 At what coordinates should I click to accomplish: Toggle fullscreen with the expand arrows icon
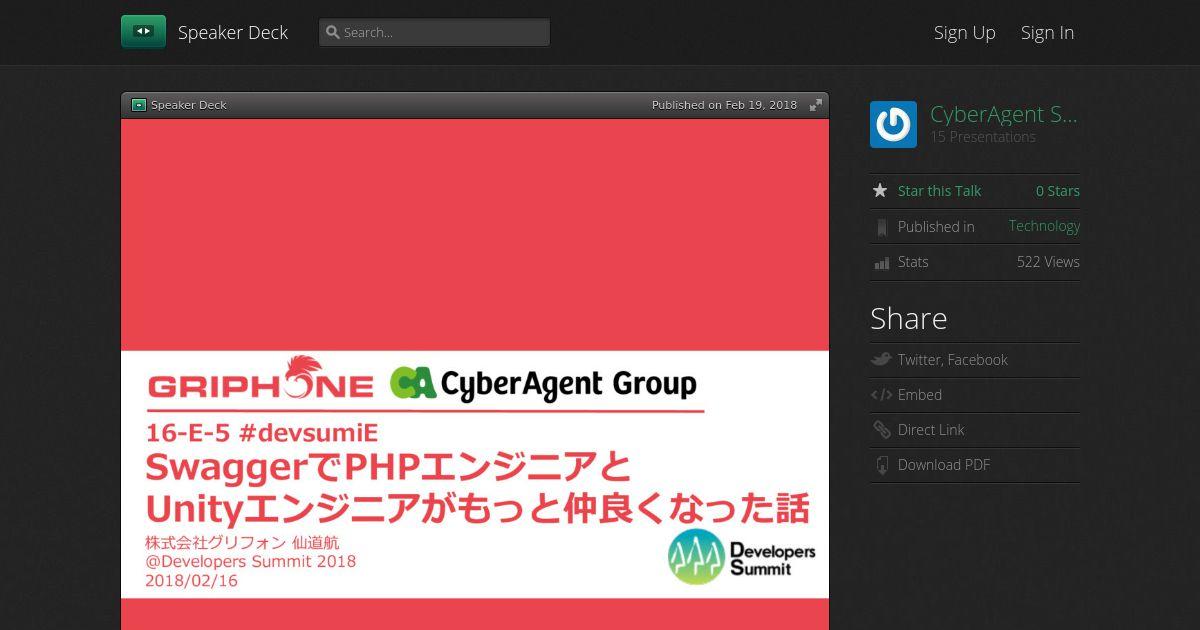click(x=816, y=104)
